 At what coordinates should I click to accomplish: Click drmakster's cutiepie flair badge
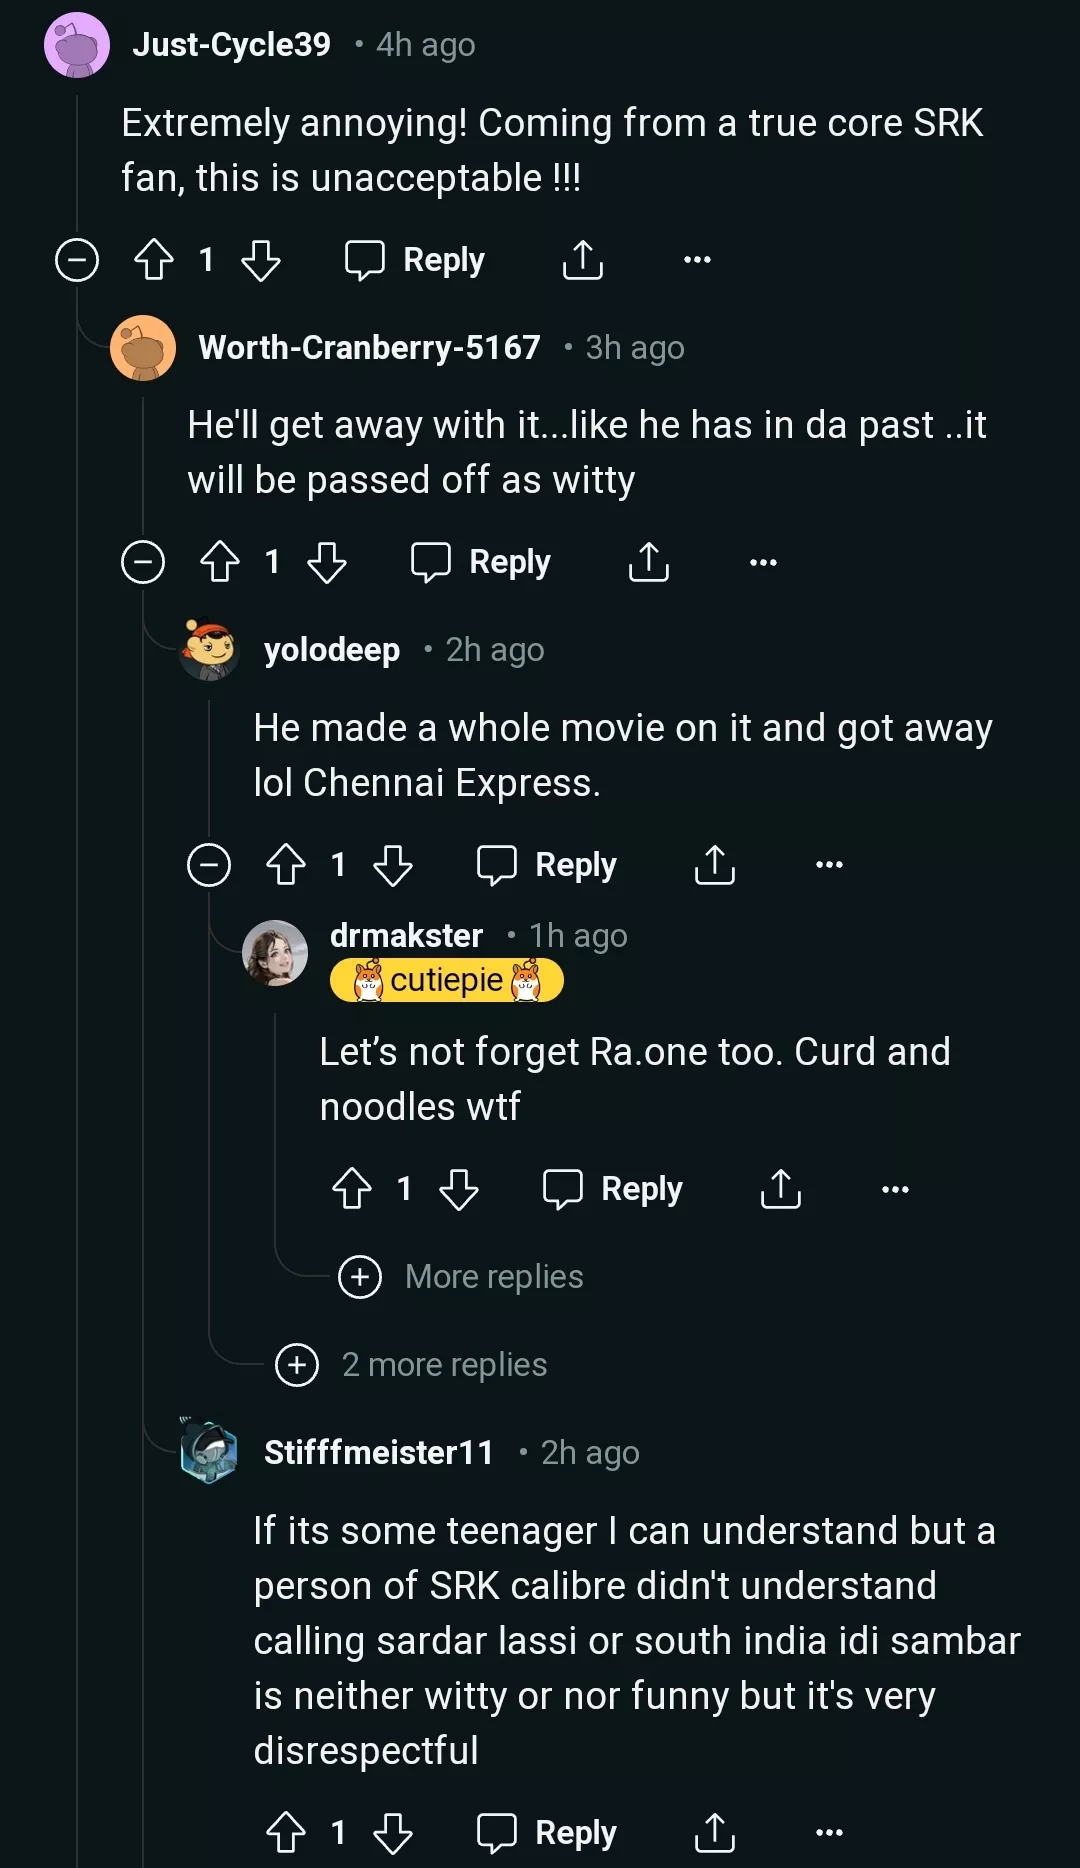(447, 980)
